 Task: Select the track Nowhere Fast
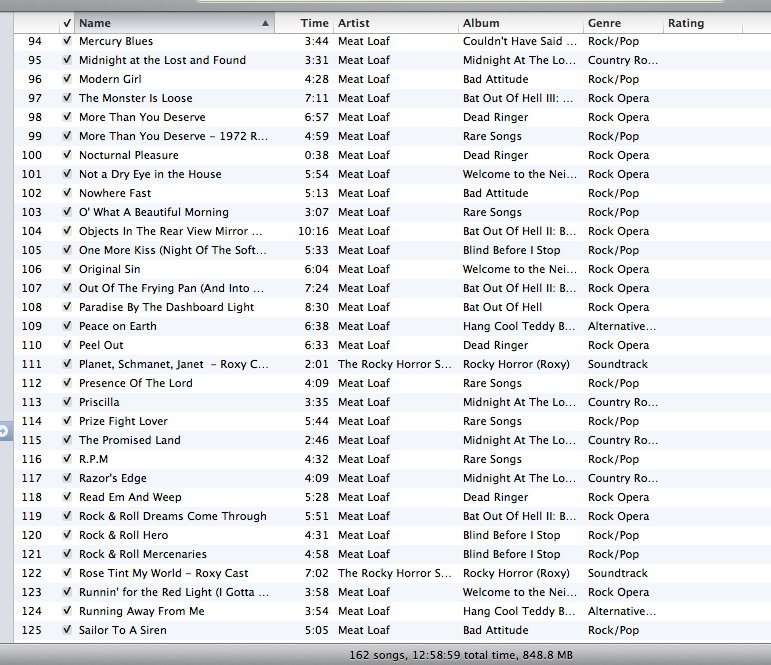click(x=115, y=194)
